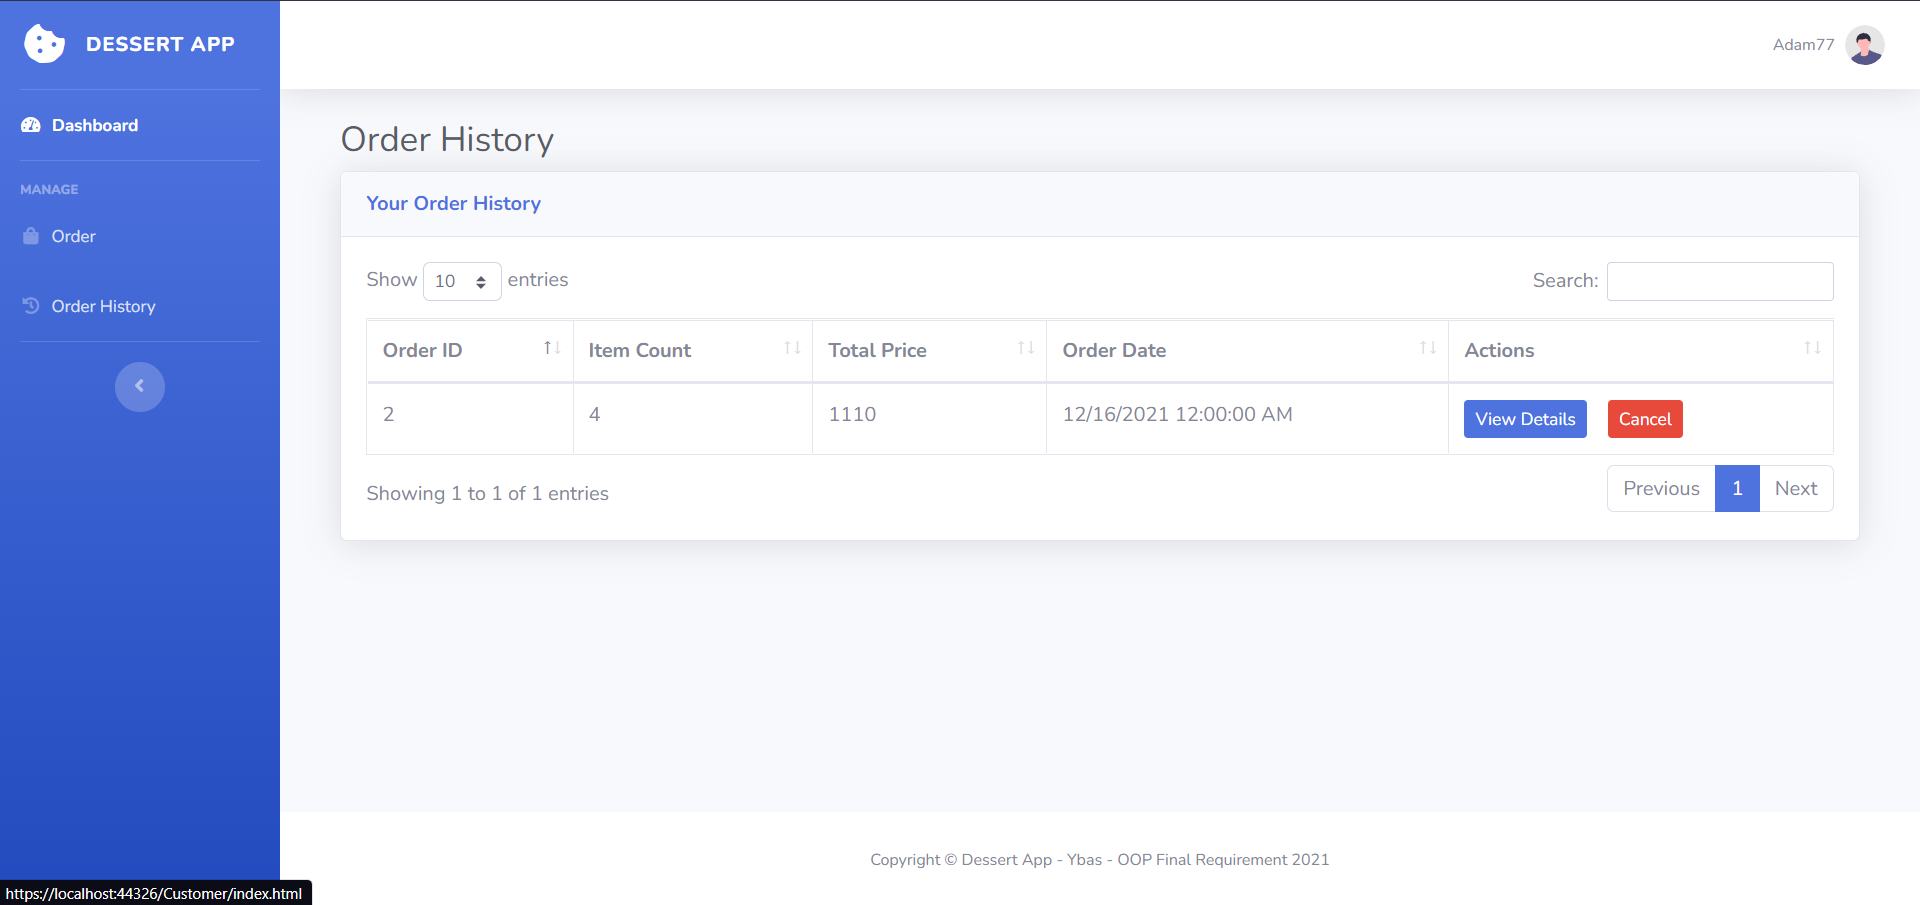
Task: Sort the table by Order ID column arrows
Action: point(551,348)
